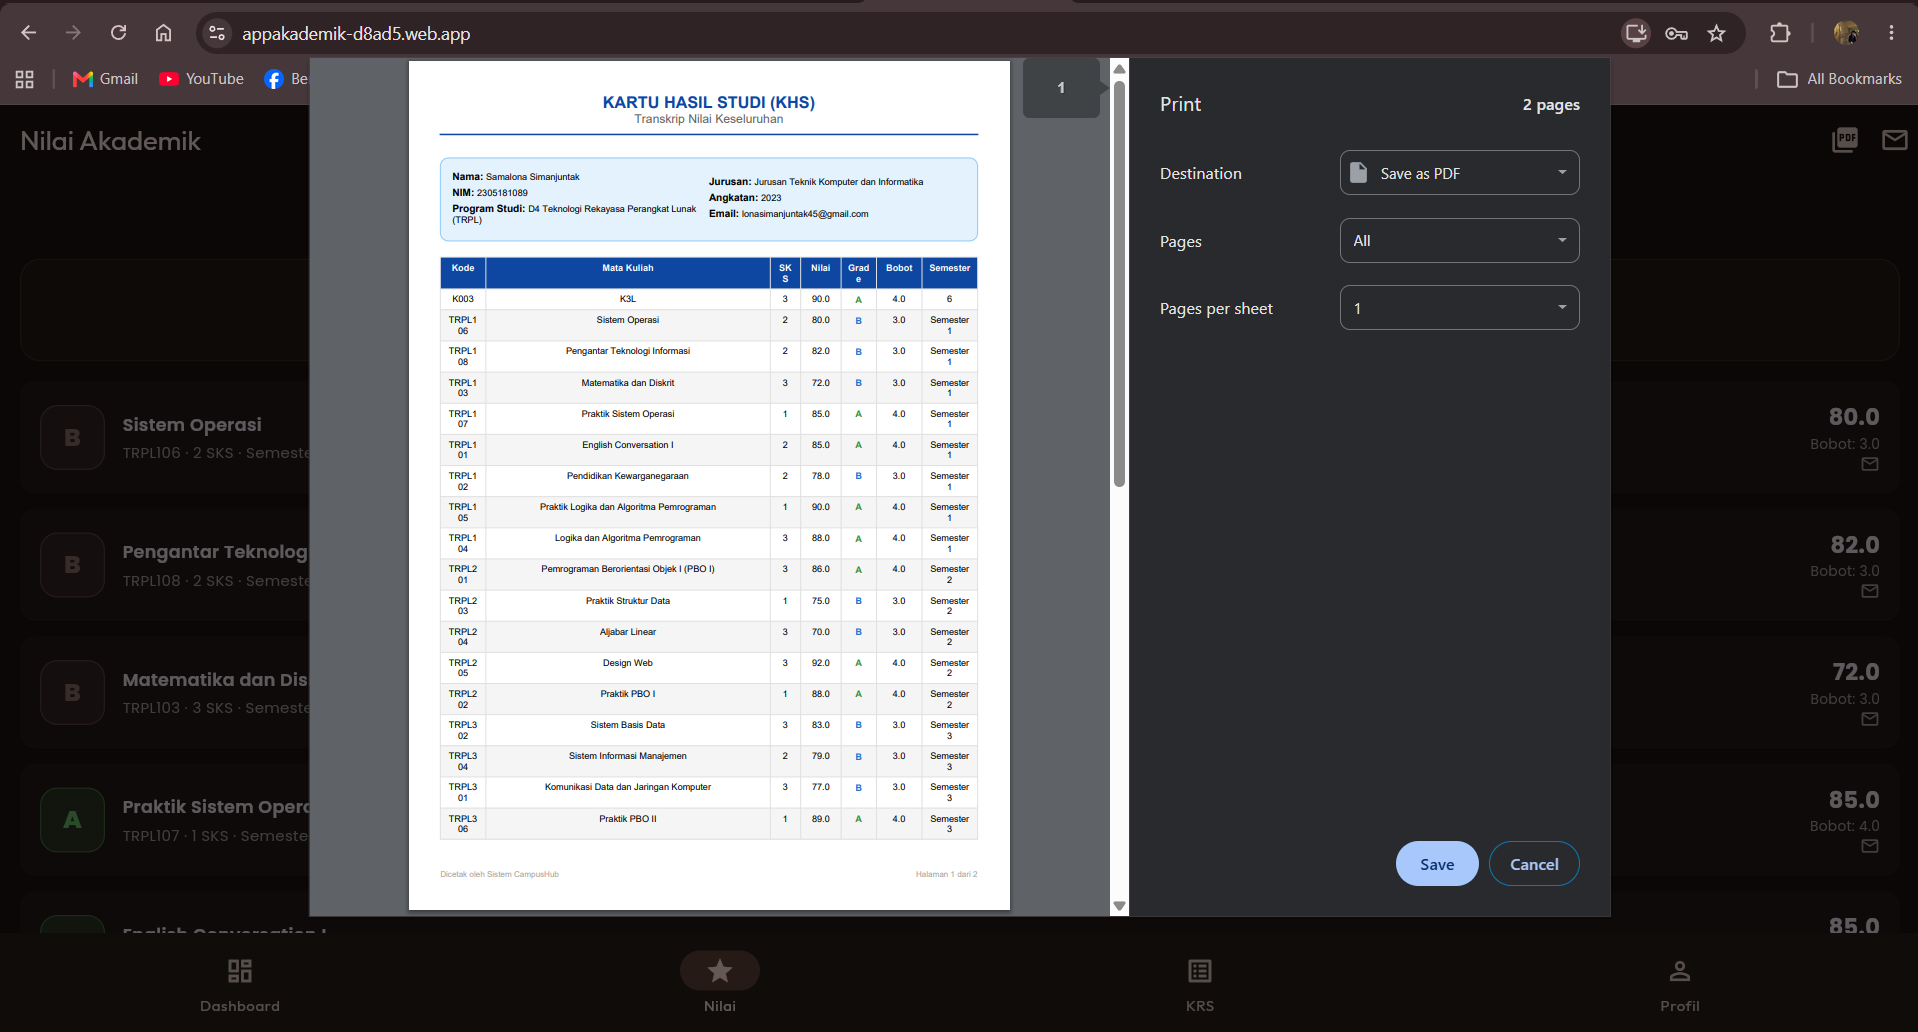Open the All Bookmarks folder
Screen dimensions: 1918x1032
tap(1839, 79)
